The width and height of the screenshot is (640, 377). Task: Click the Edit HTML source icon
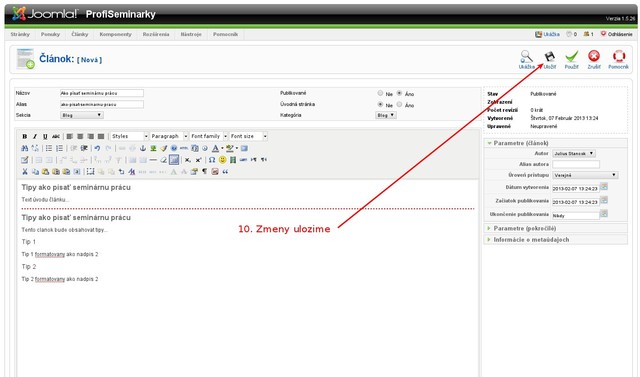tap(184, 148)
